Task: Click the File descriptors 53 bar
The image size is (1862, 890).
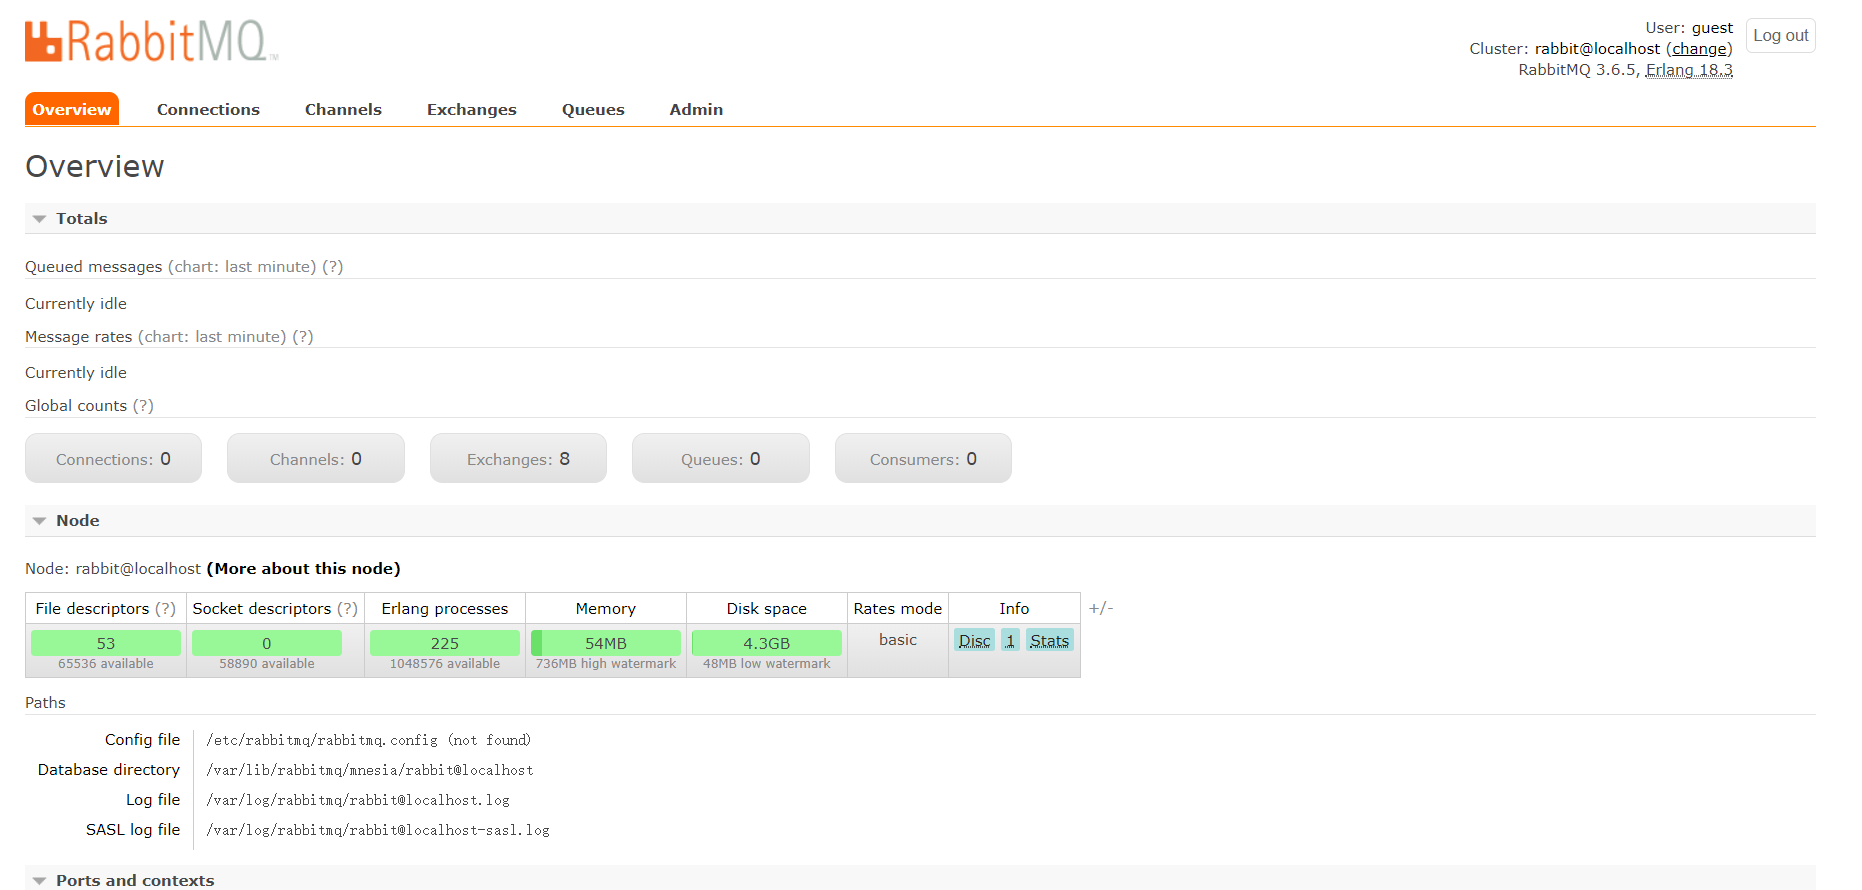Action: click(106, 643)
